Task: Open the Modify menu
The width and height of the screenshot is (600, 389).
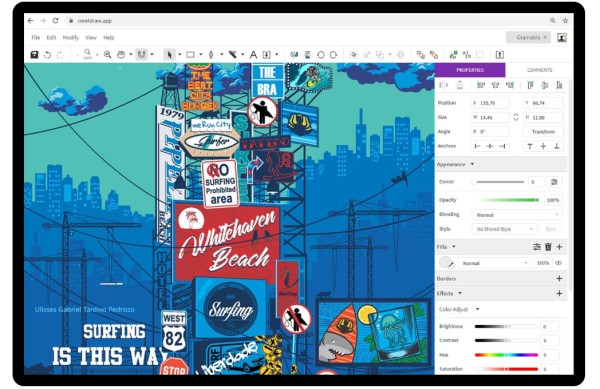Action: [x=70, y=37]
